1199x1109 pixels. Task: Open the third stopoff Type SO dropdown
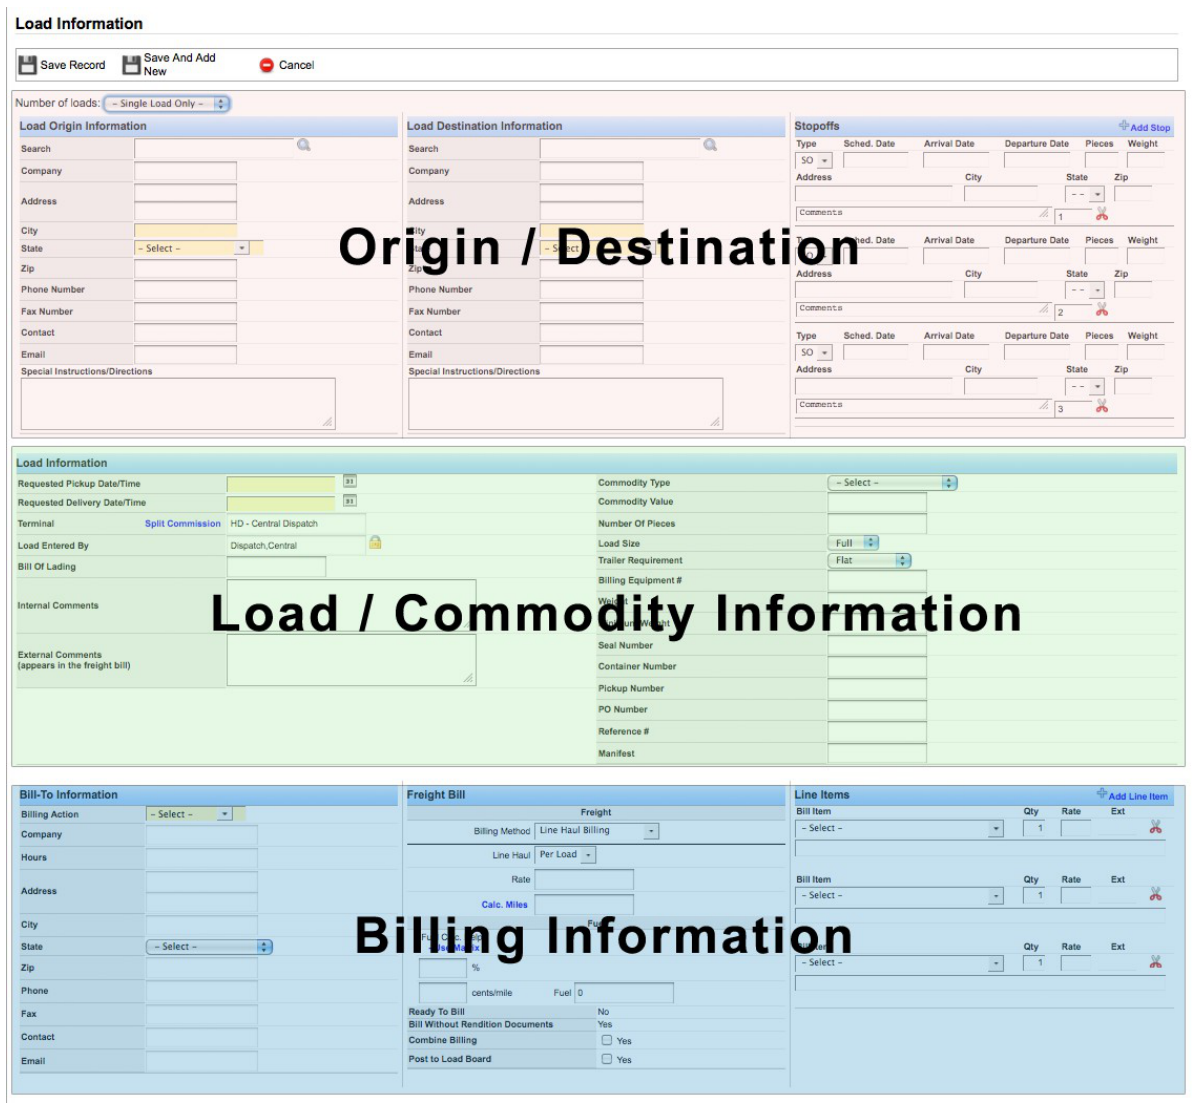tap(814, 353)
